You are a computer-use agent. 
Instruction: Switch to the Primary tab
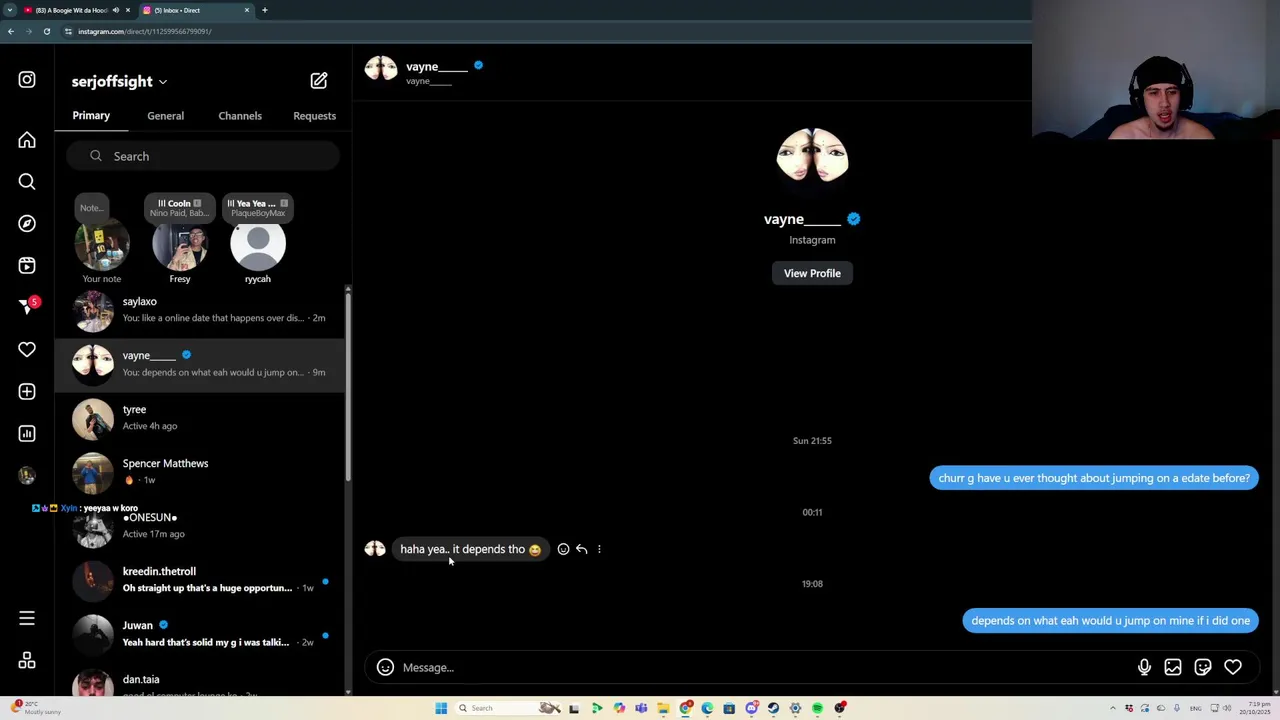(x=91, y=116)
